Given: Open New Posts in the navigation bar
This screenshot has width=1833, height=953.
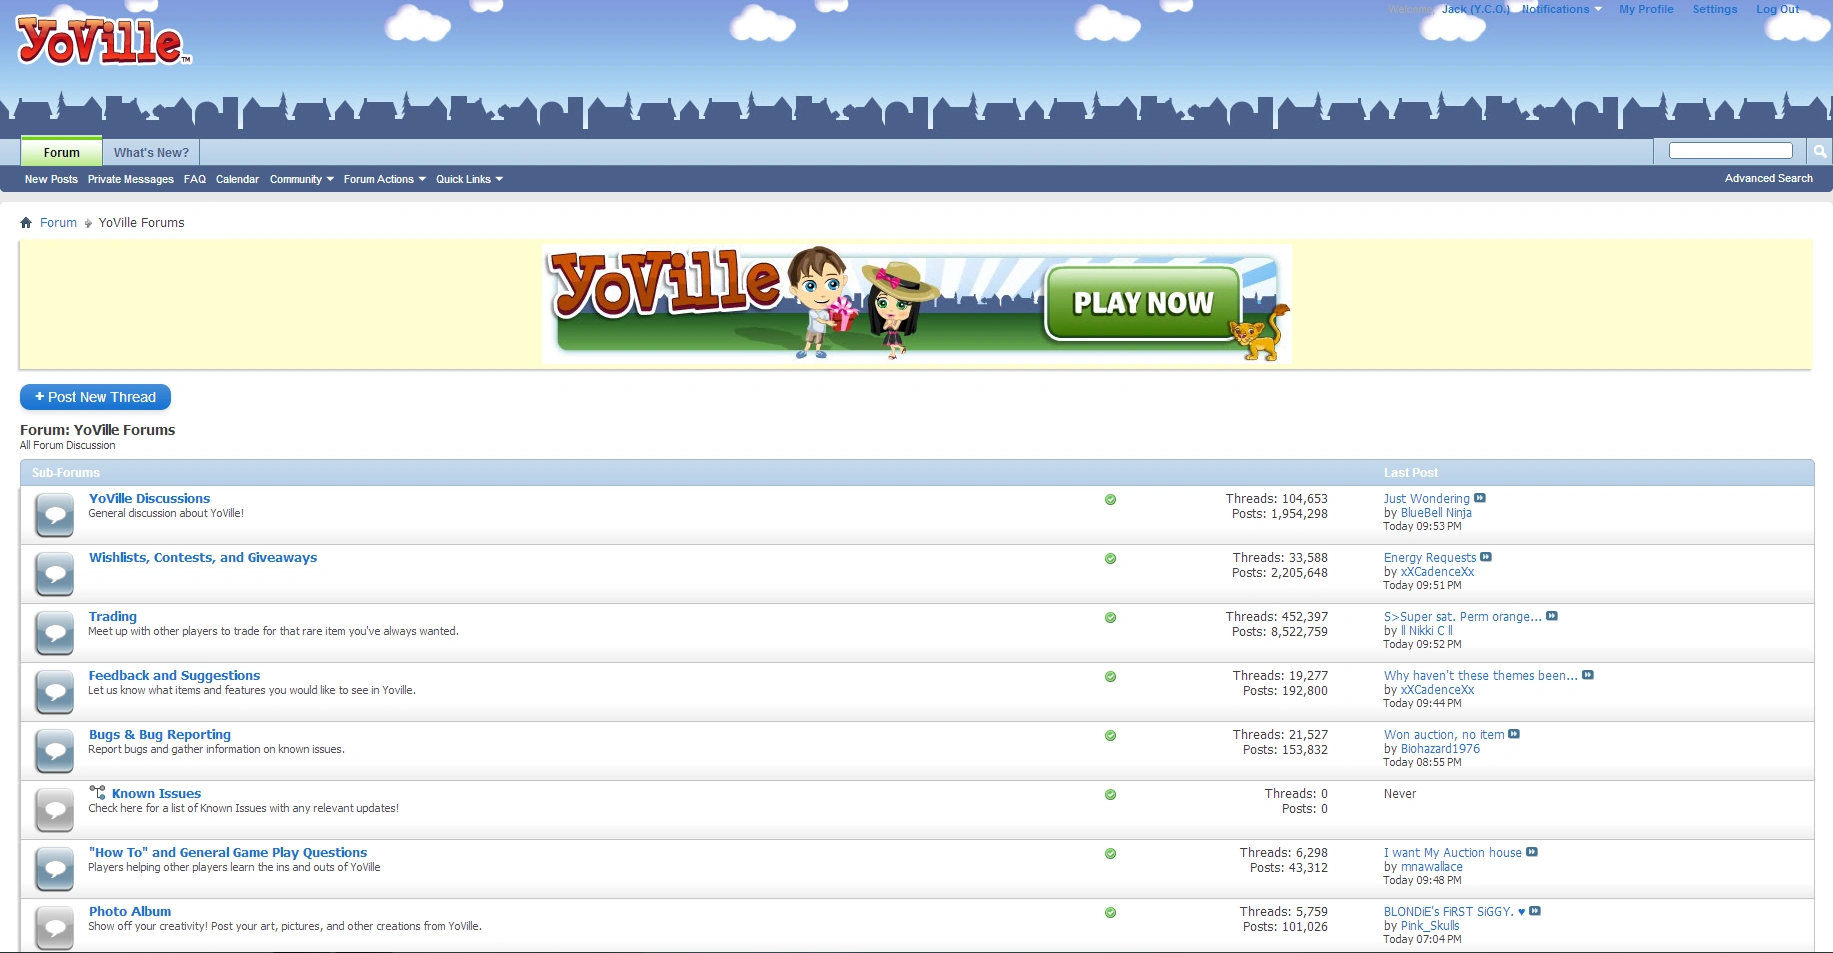Looking at the screenshot, I should tap(51, 179).
